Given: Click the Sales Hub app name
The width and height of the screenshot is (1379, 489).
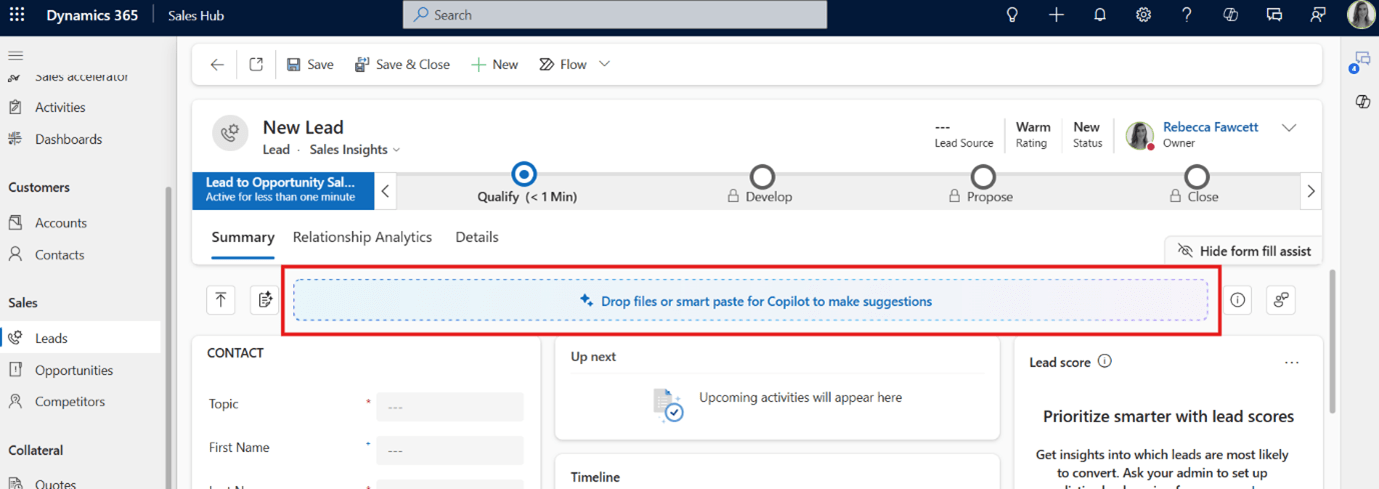Looking at the screenshot, I should (194, 15).
